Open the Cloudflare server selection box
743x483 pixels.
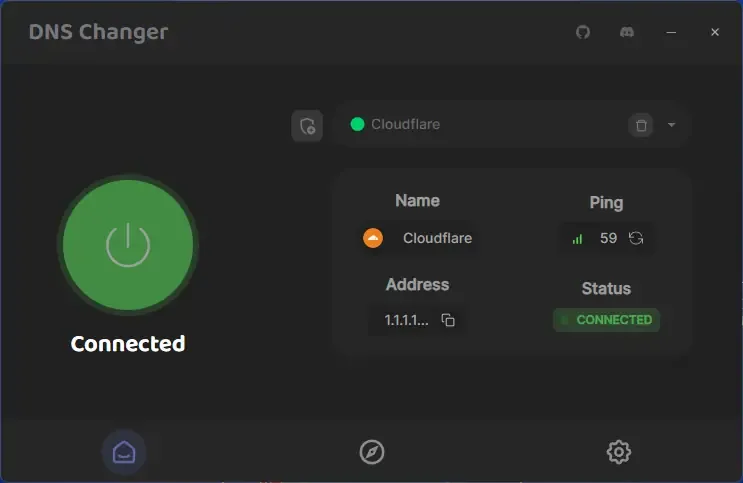pyautogui.click(x=510, y=125)
